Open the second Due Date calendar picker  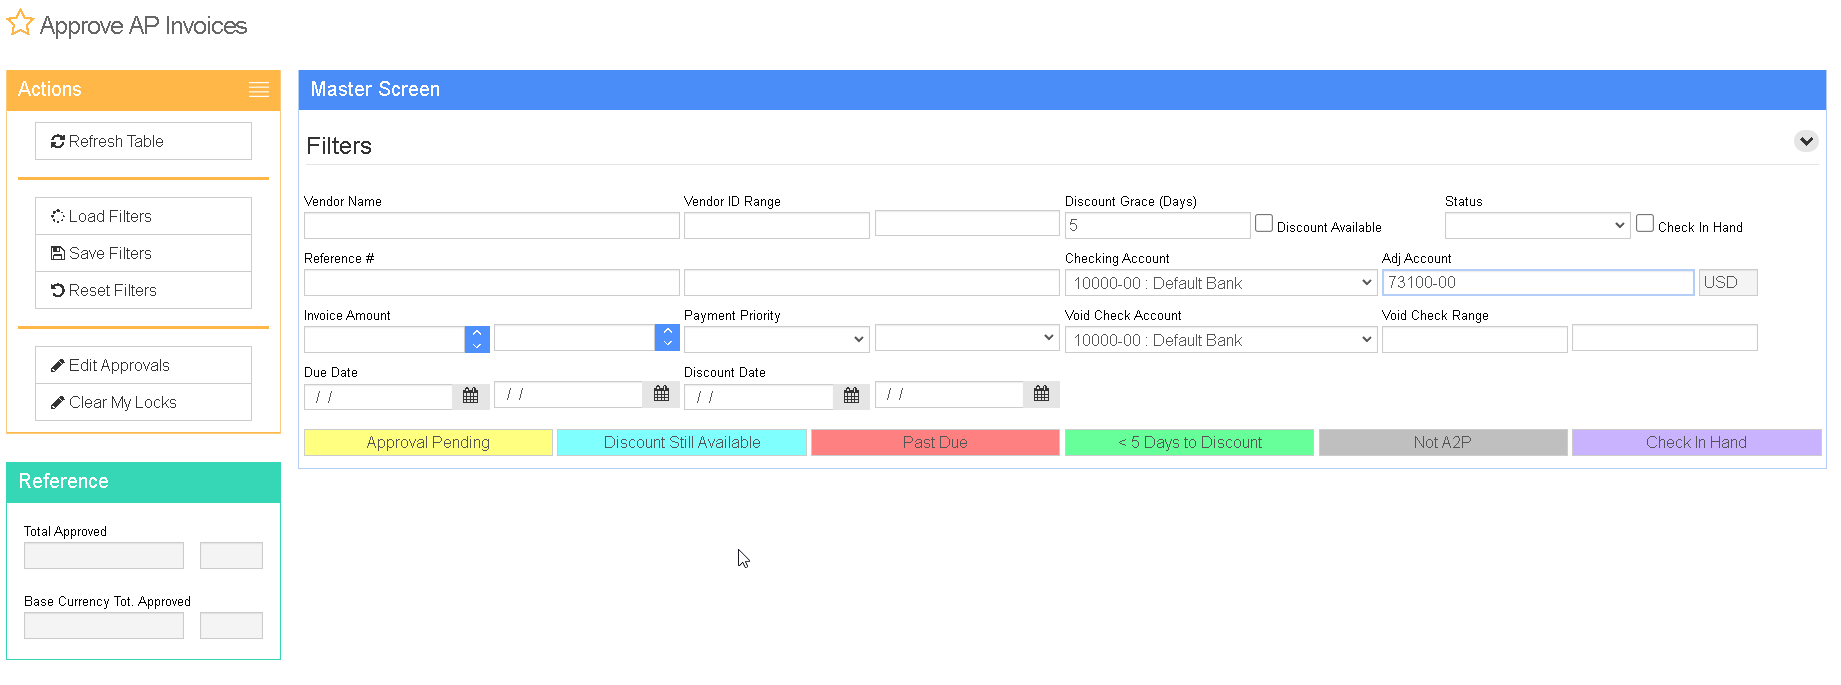pos(661,394)
